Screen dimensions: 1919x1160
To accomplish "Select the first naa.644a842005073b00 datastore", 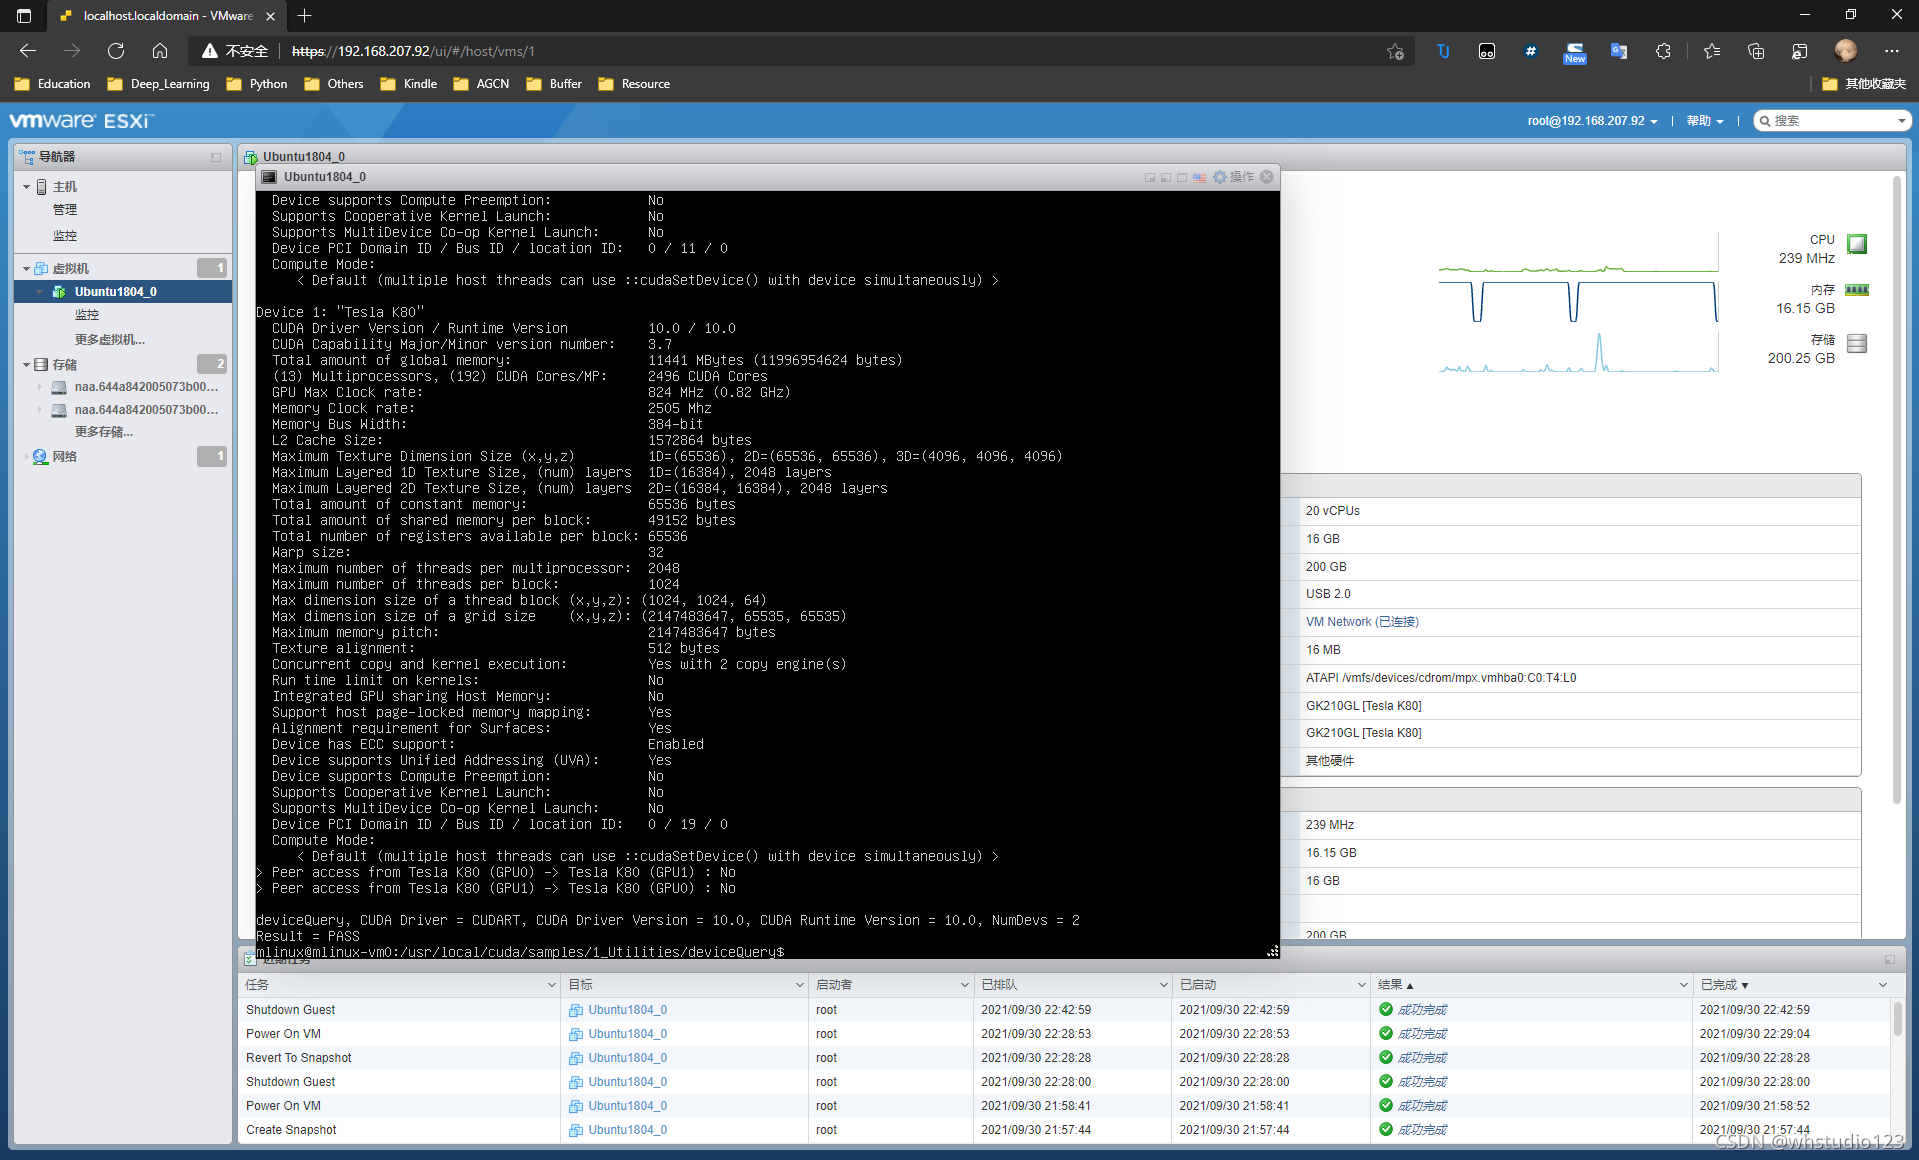I will point(146,387).
